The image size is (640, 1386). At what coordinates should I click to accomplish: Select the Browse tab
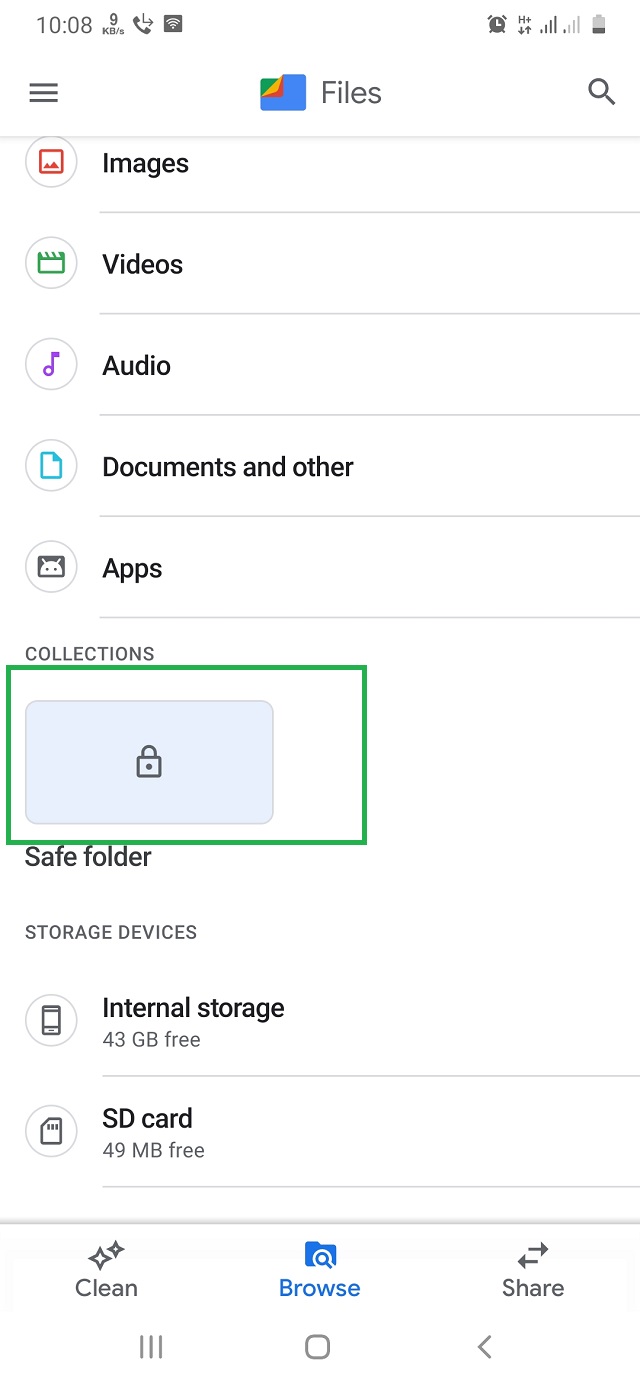(320, 1270)
